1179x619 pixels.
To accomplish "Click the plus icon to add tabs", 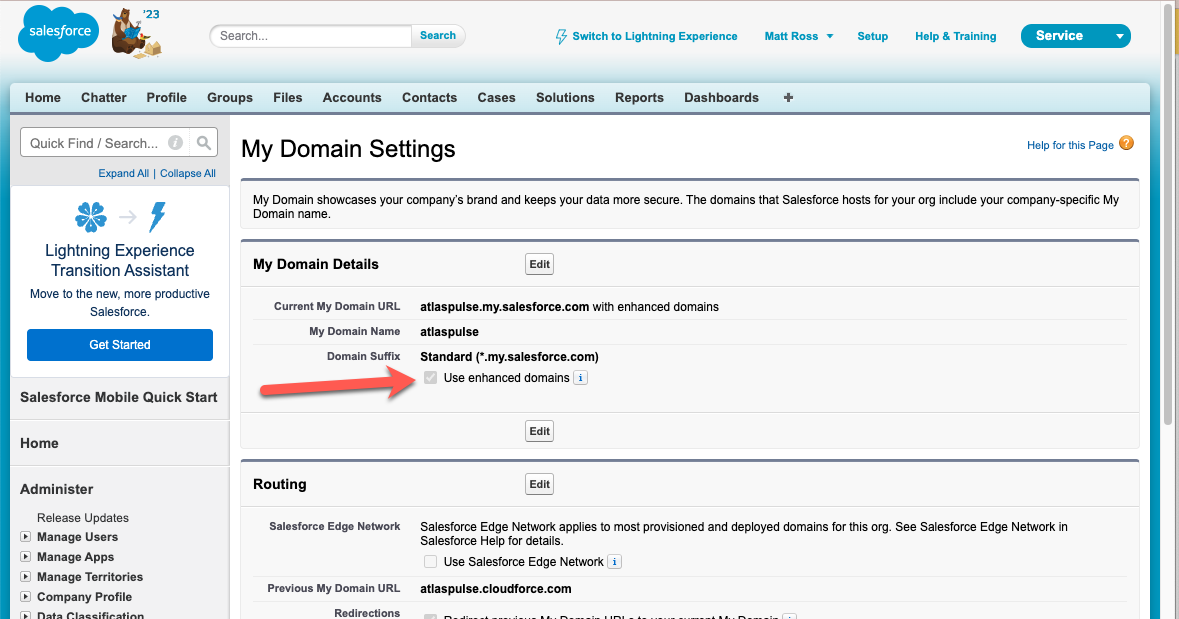I will point(788,97).
